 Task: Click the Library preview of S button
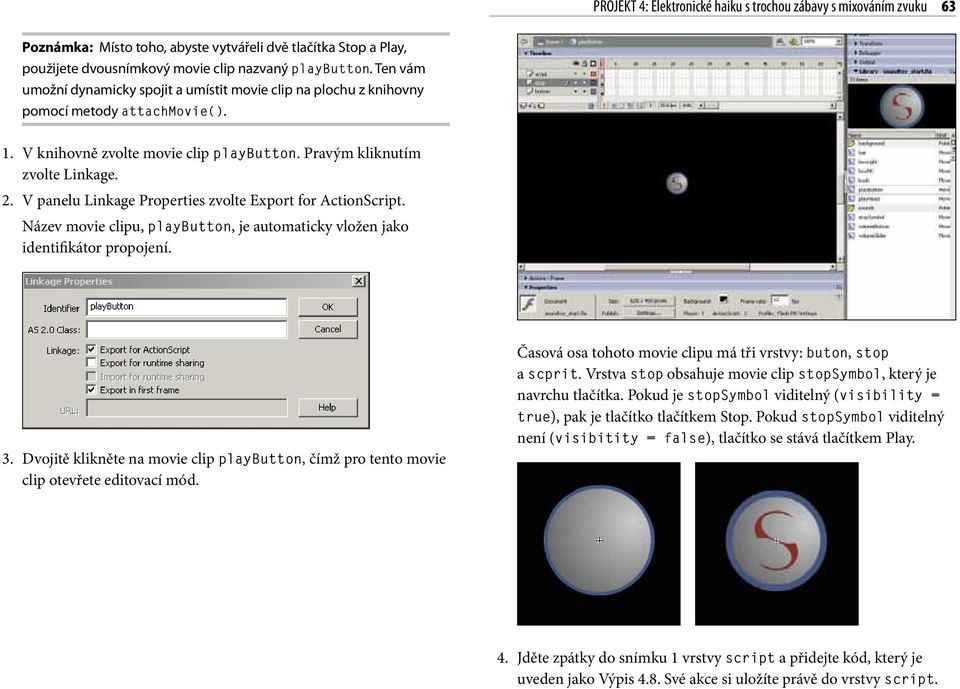point(902,106)
